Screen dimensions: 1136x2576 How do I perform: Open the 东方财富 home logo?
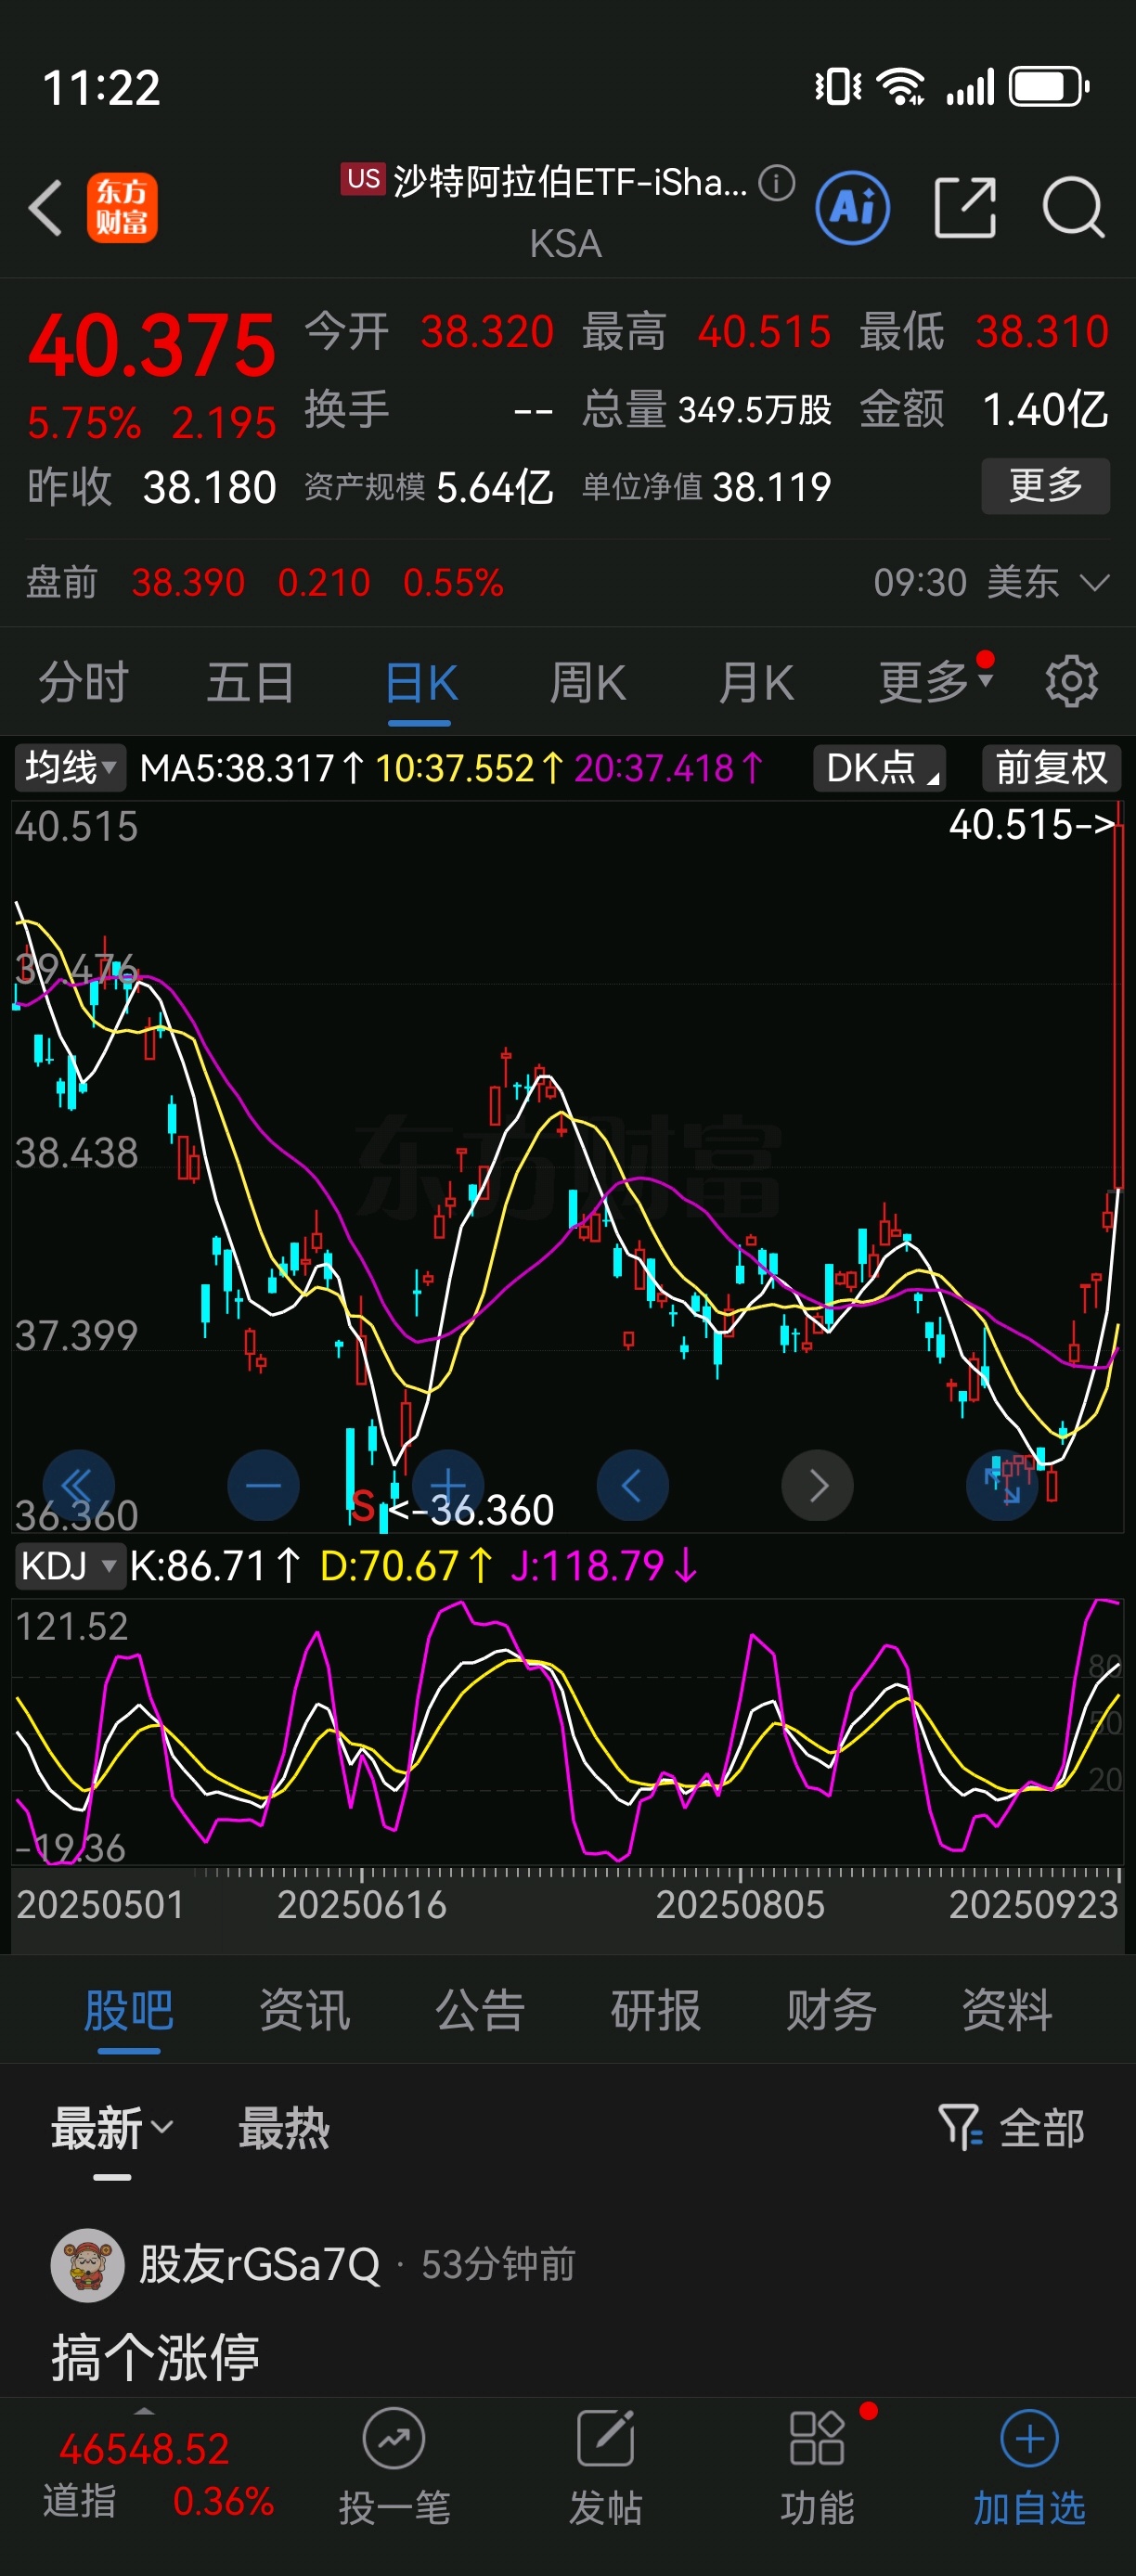click(122, 208)
